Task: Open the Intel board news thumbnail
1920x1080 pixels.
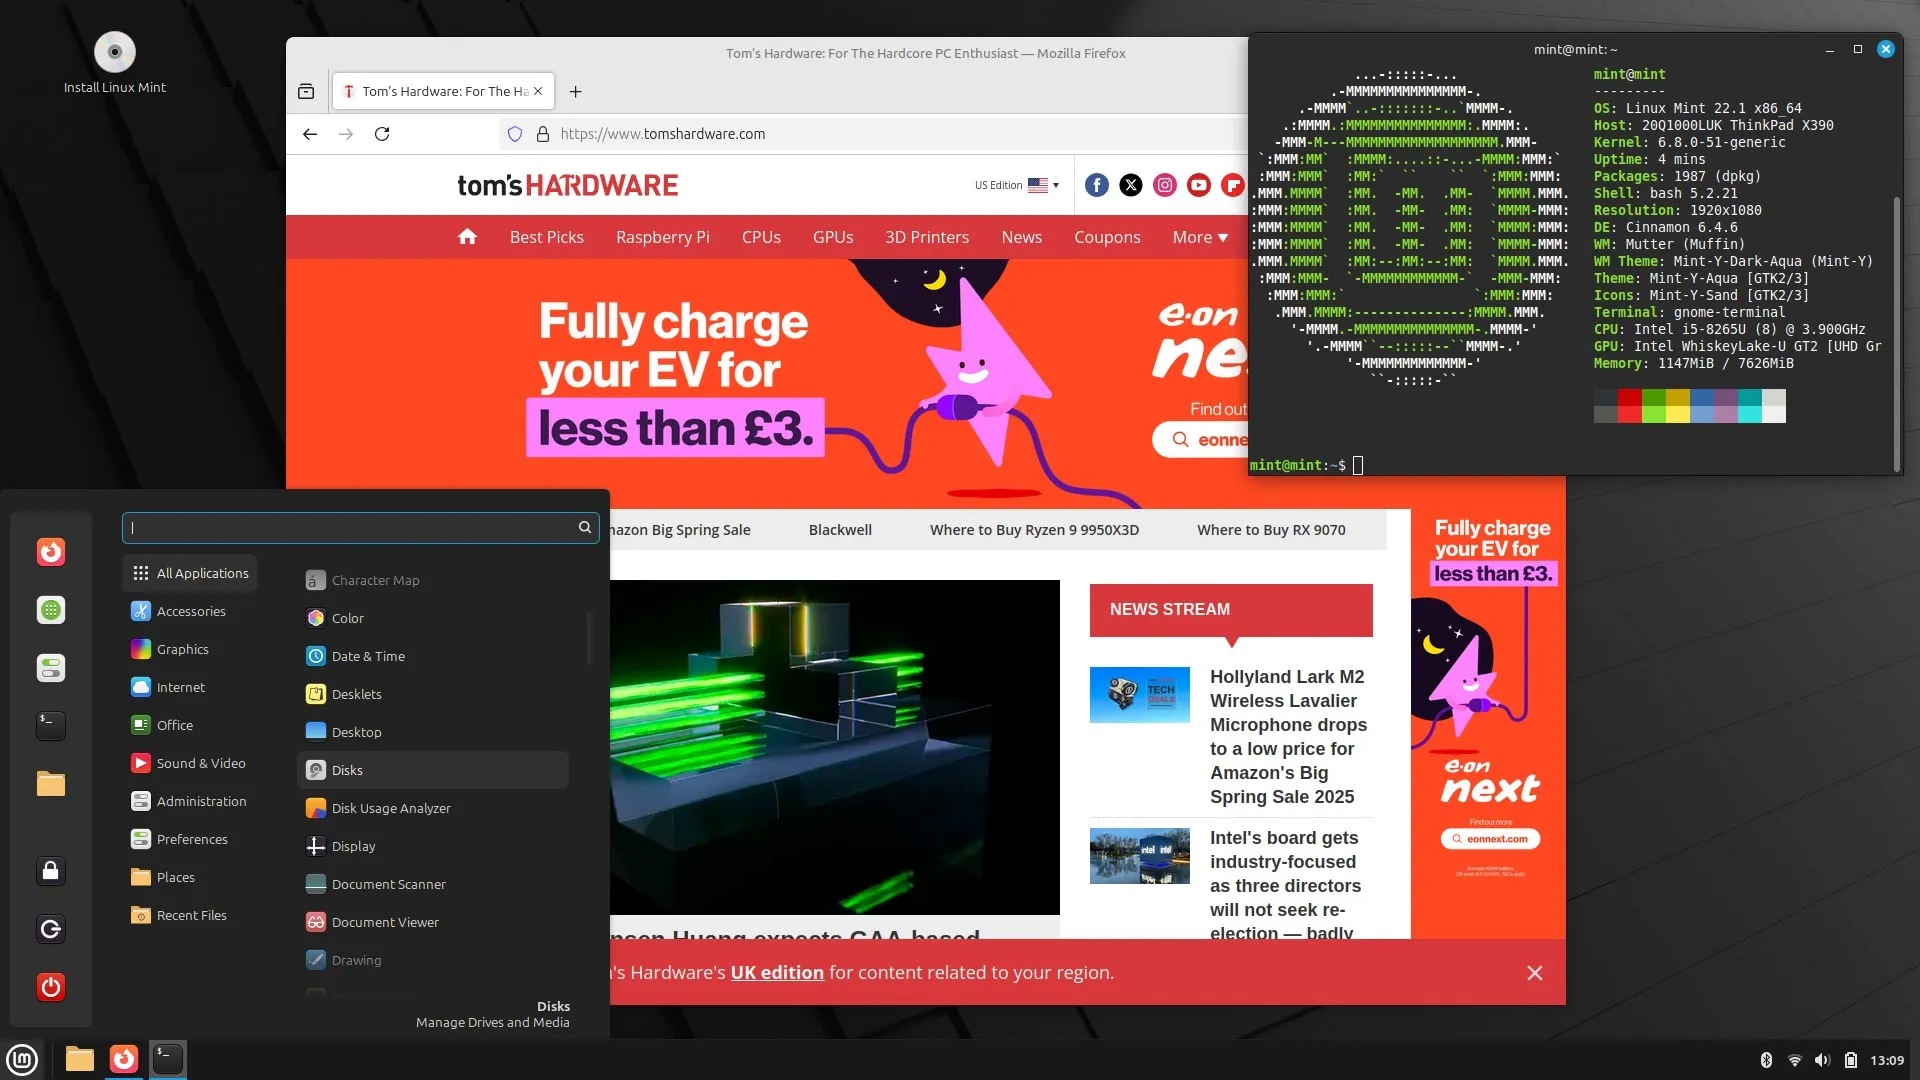Action: [1140, 856]
